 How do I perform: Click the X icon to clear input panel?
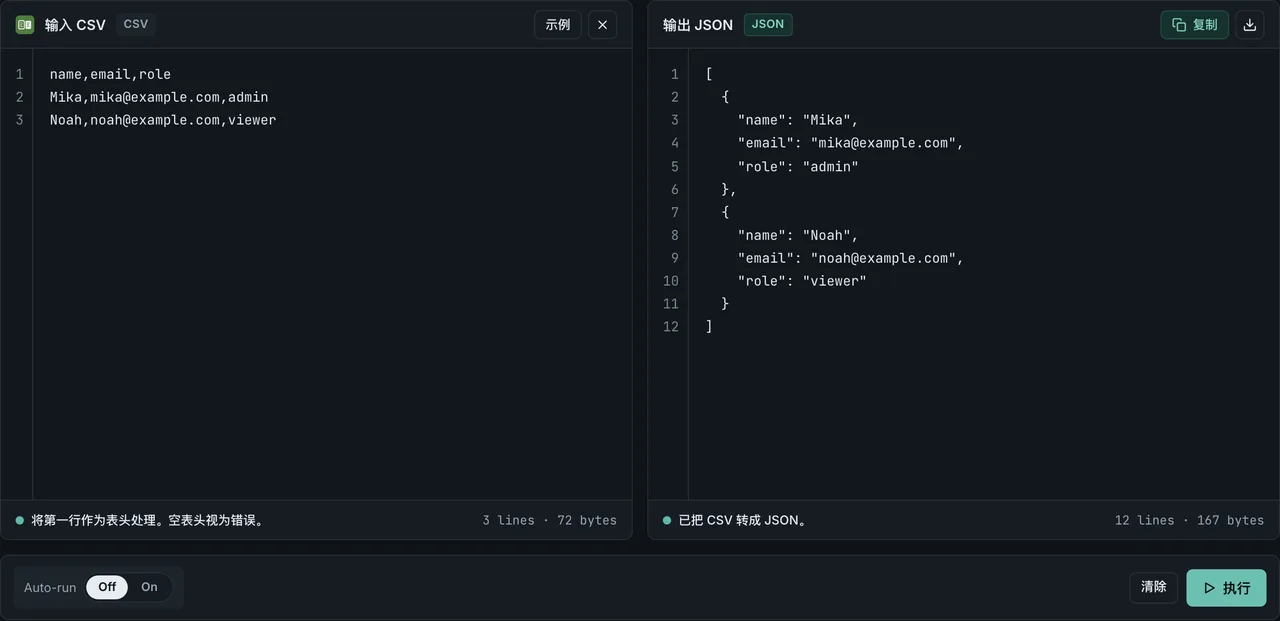[x=602, y=24]
